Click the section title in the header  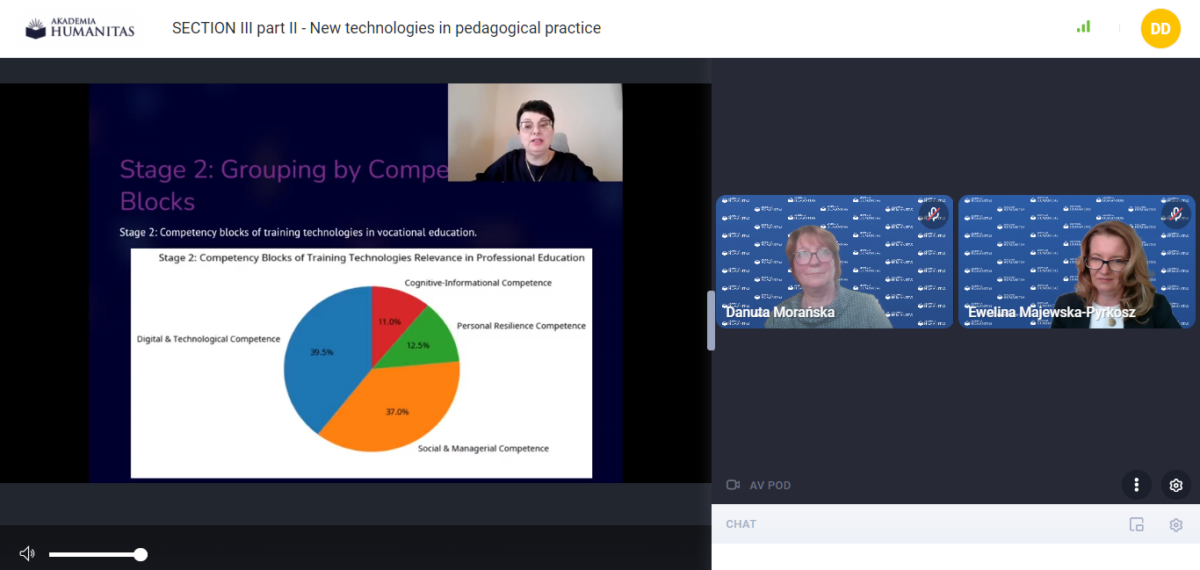point(386,28)
